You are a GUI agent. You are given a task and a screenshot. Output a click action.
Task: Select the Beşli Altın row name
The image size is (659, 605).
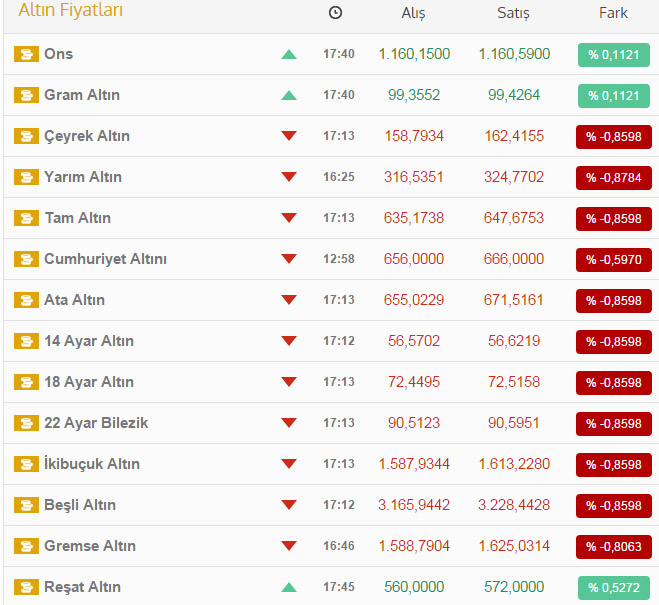(80, 505)
